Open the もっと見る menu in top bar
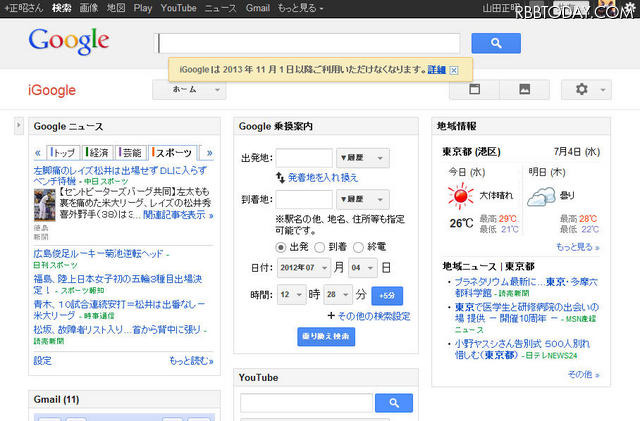Image resolution: width=640 pixels, height=421 pixels. [x=300, y=8]
